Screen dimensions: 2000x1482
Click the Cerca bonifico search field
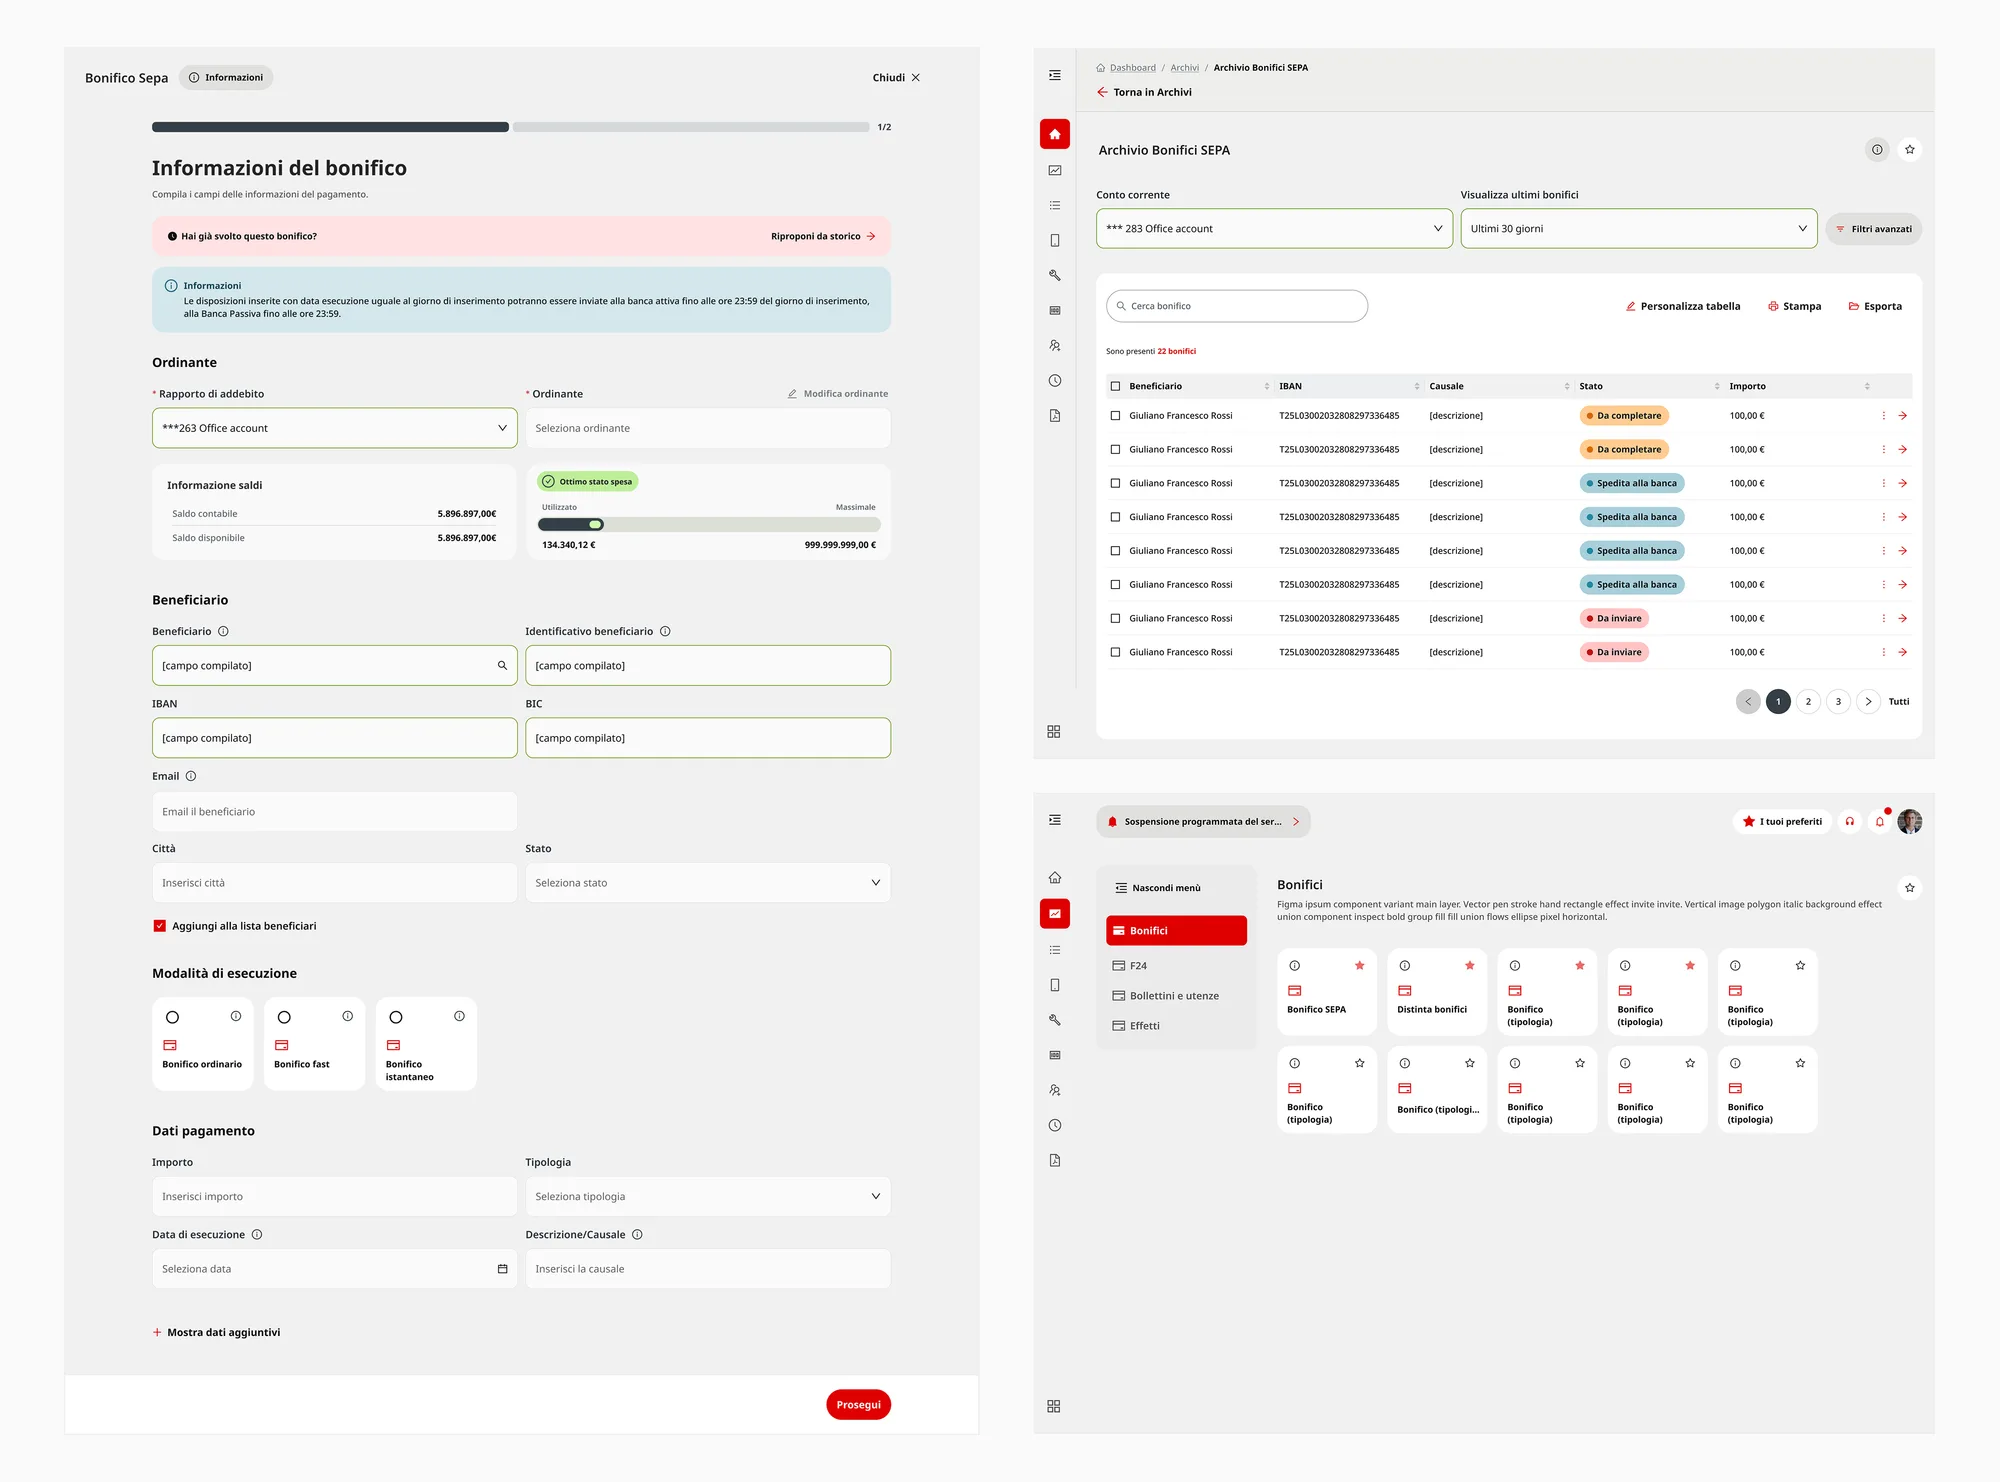point(1236,306)
